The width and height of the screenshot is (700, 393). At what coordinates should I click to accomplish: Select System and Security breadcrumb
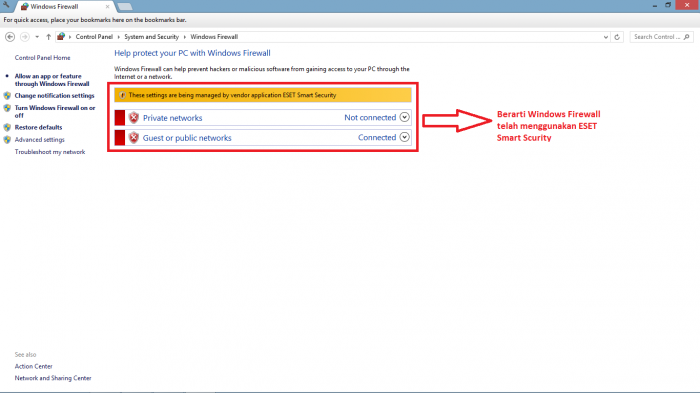151,37
